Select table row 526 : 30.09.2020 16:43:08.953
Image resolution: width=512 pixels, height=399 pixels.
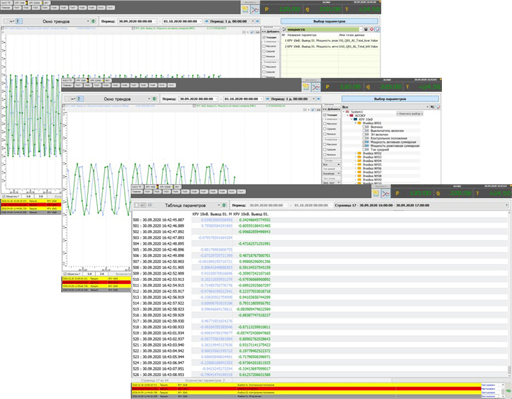[320, 375]
